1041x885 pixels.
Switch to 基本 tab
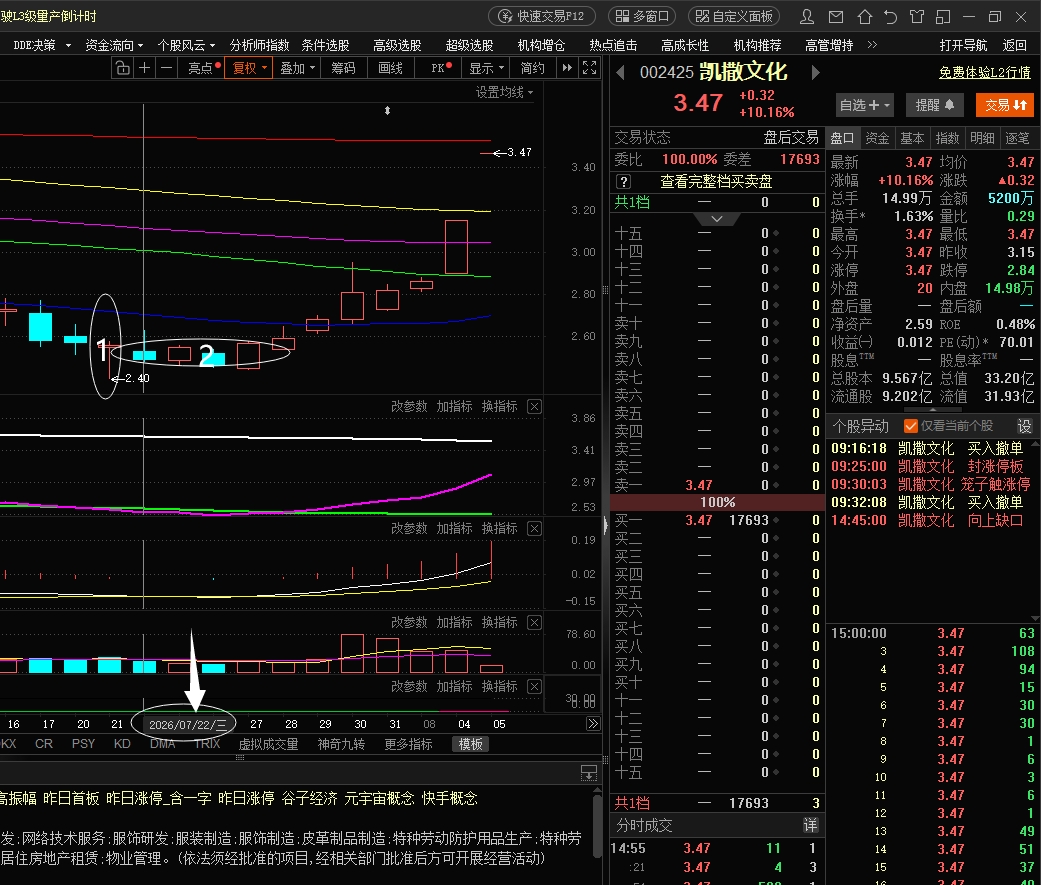(912, 138)
